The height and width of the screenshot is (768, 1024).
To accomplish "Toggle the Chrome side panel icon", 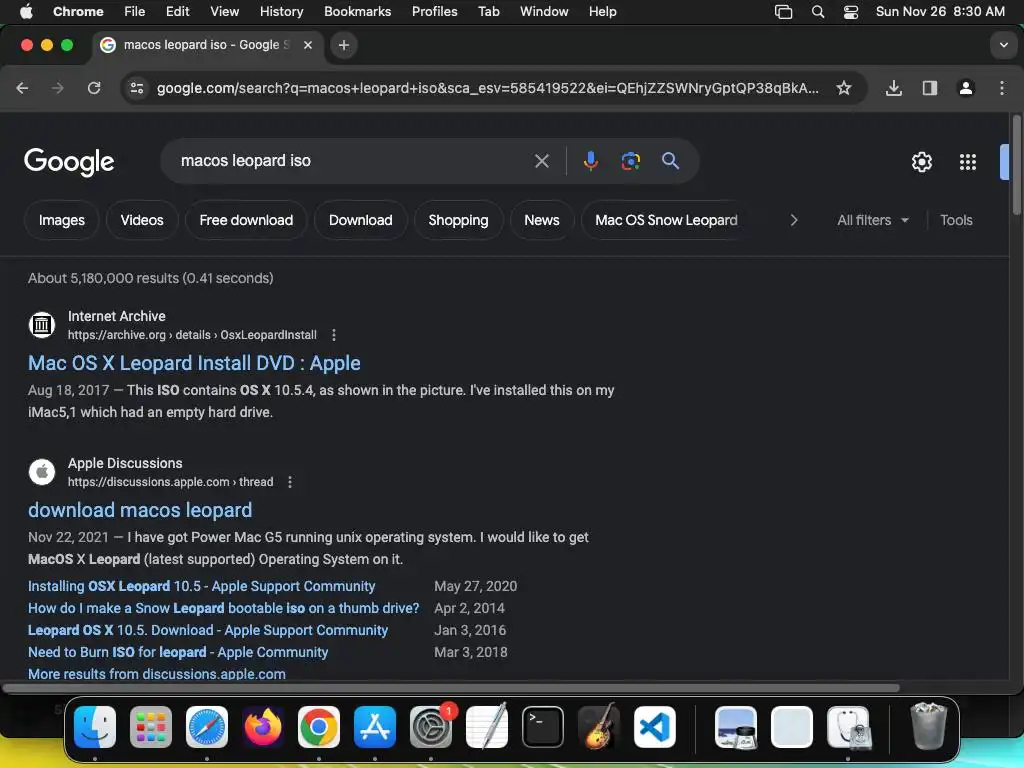I will [929, 88].
